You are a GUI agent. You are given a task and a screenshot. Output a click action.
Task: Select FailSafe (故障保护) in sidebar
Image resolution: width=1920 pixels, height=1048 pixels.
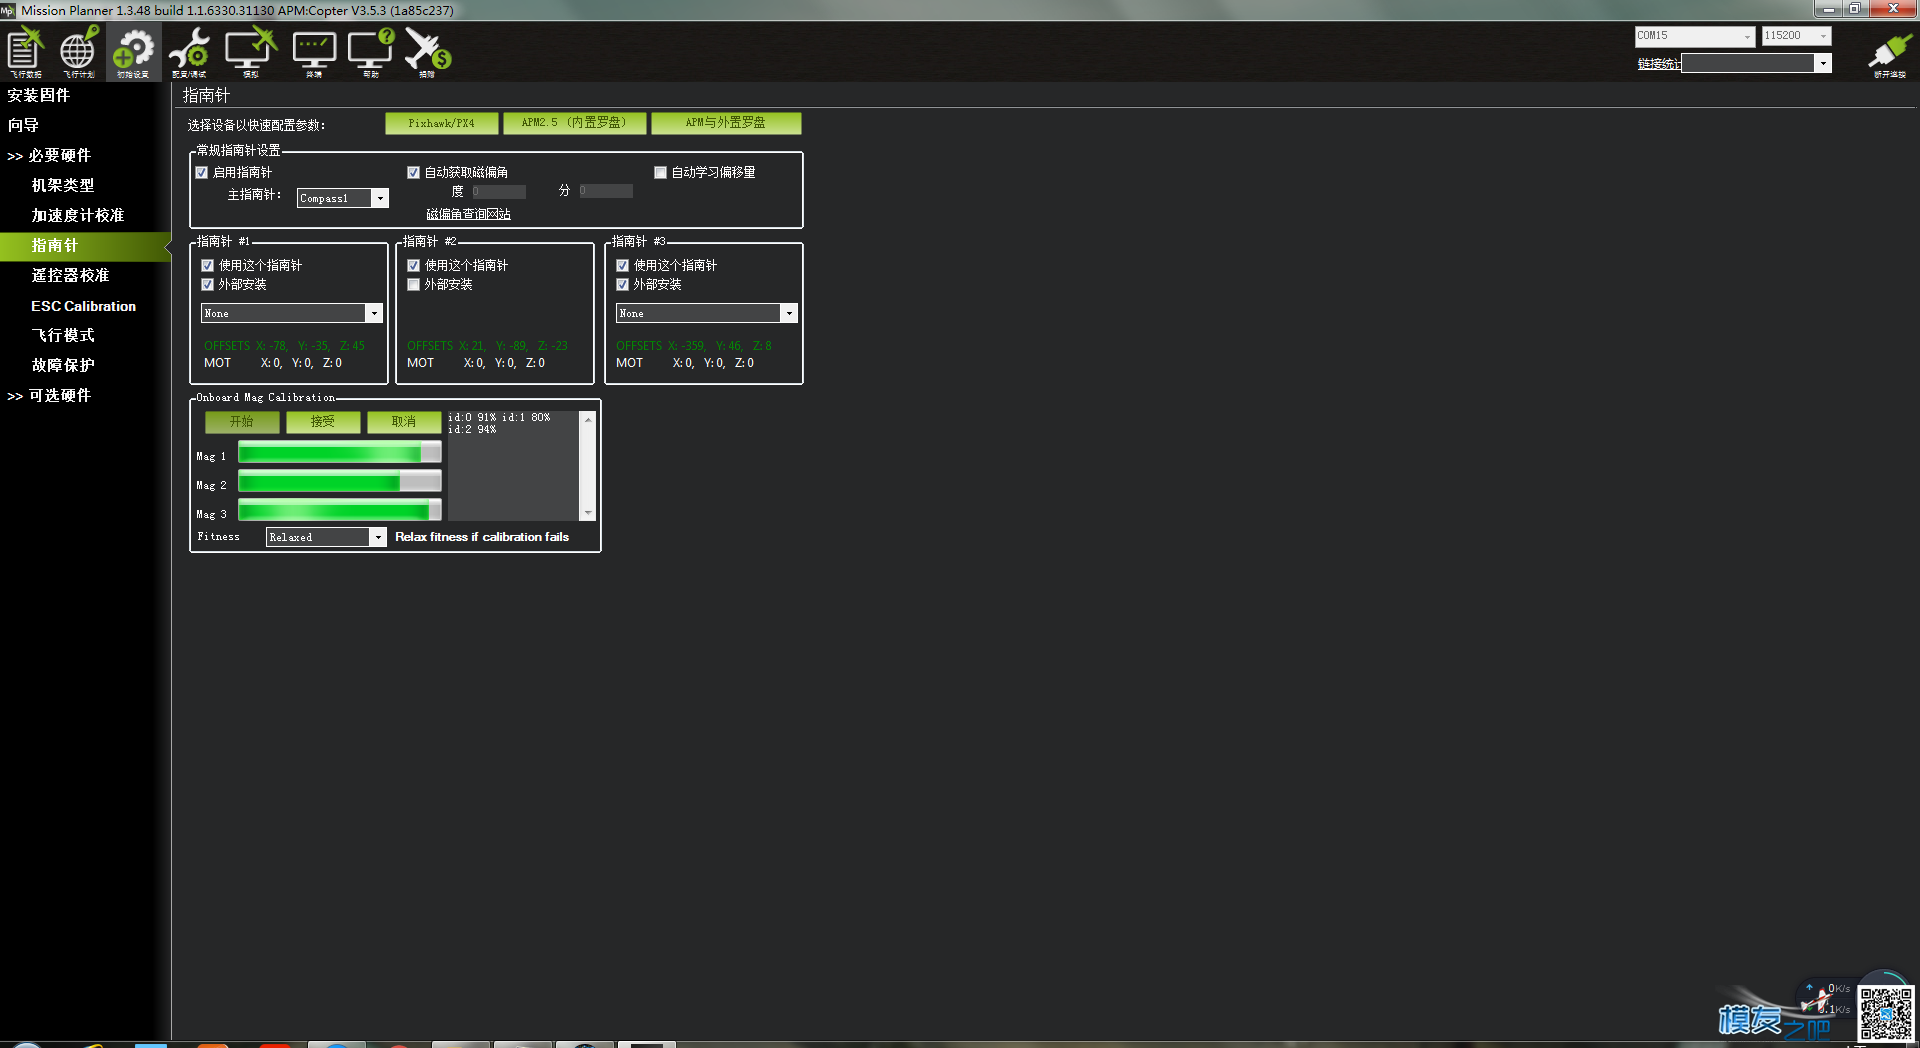click(63, 365)
